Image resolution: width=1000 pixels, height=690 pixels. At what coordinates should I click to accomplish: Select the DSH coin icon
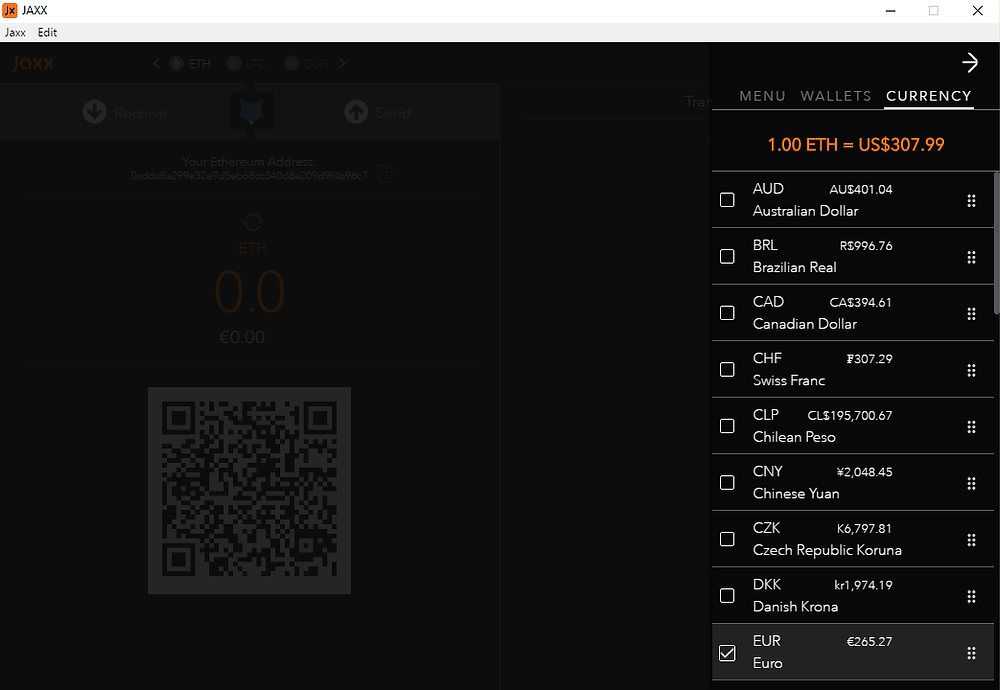click(x=291, y=63)
